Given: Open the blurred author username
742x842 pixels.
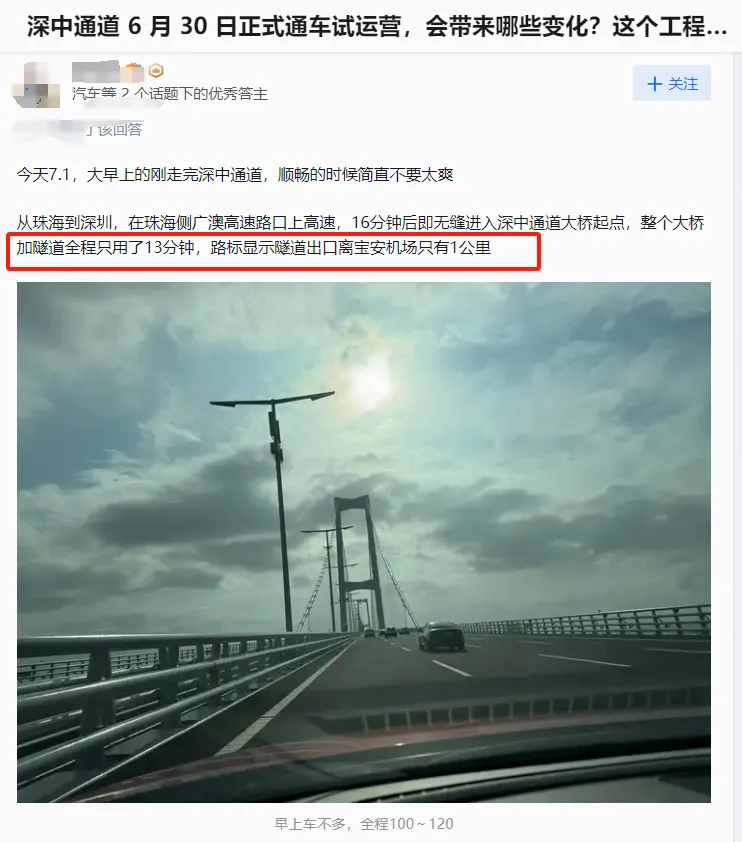Looking at the screenshot, I should [95, 71].
